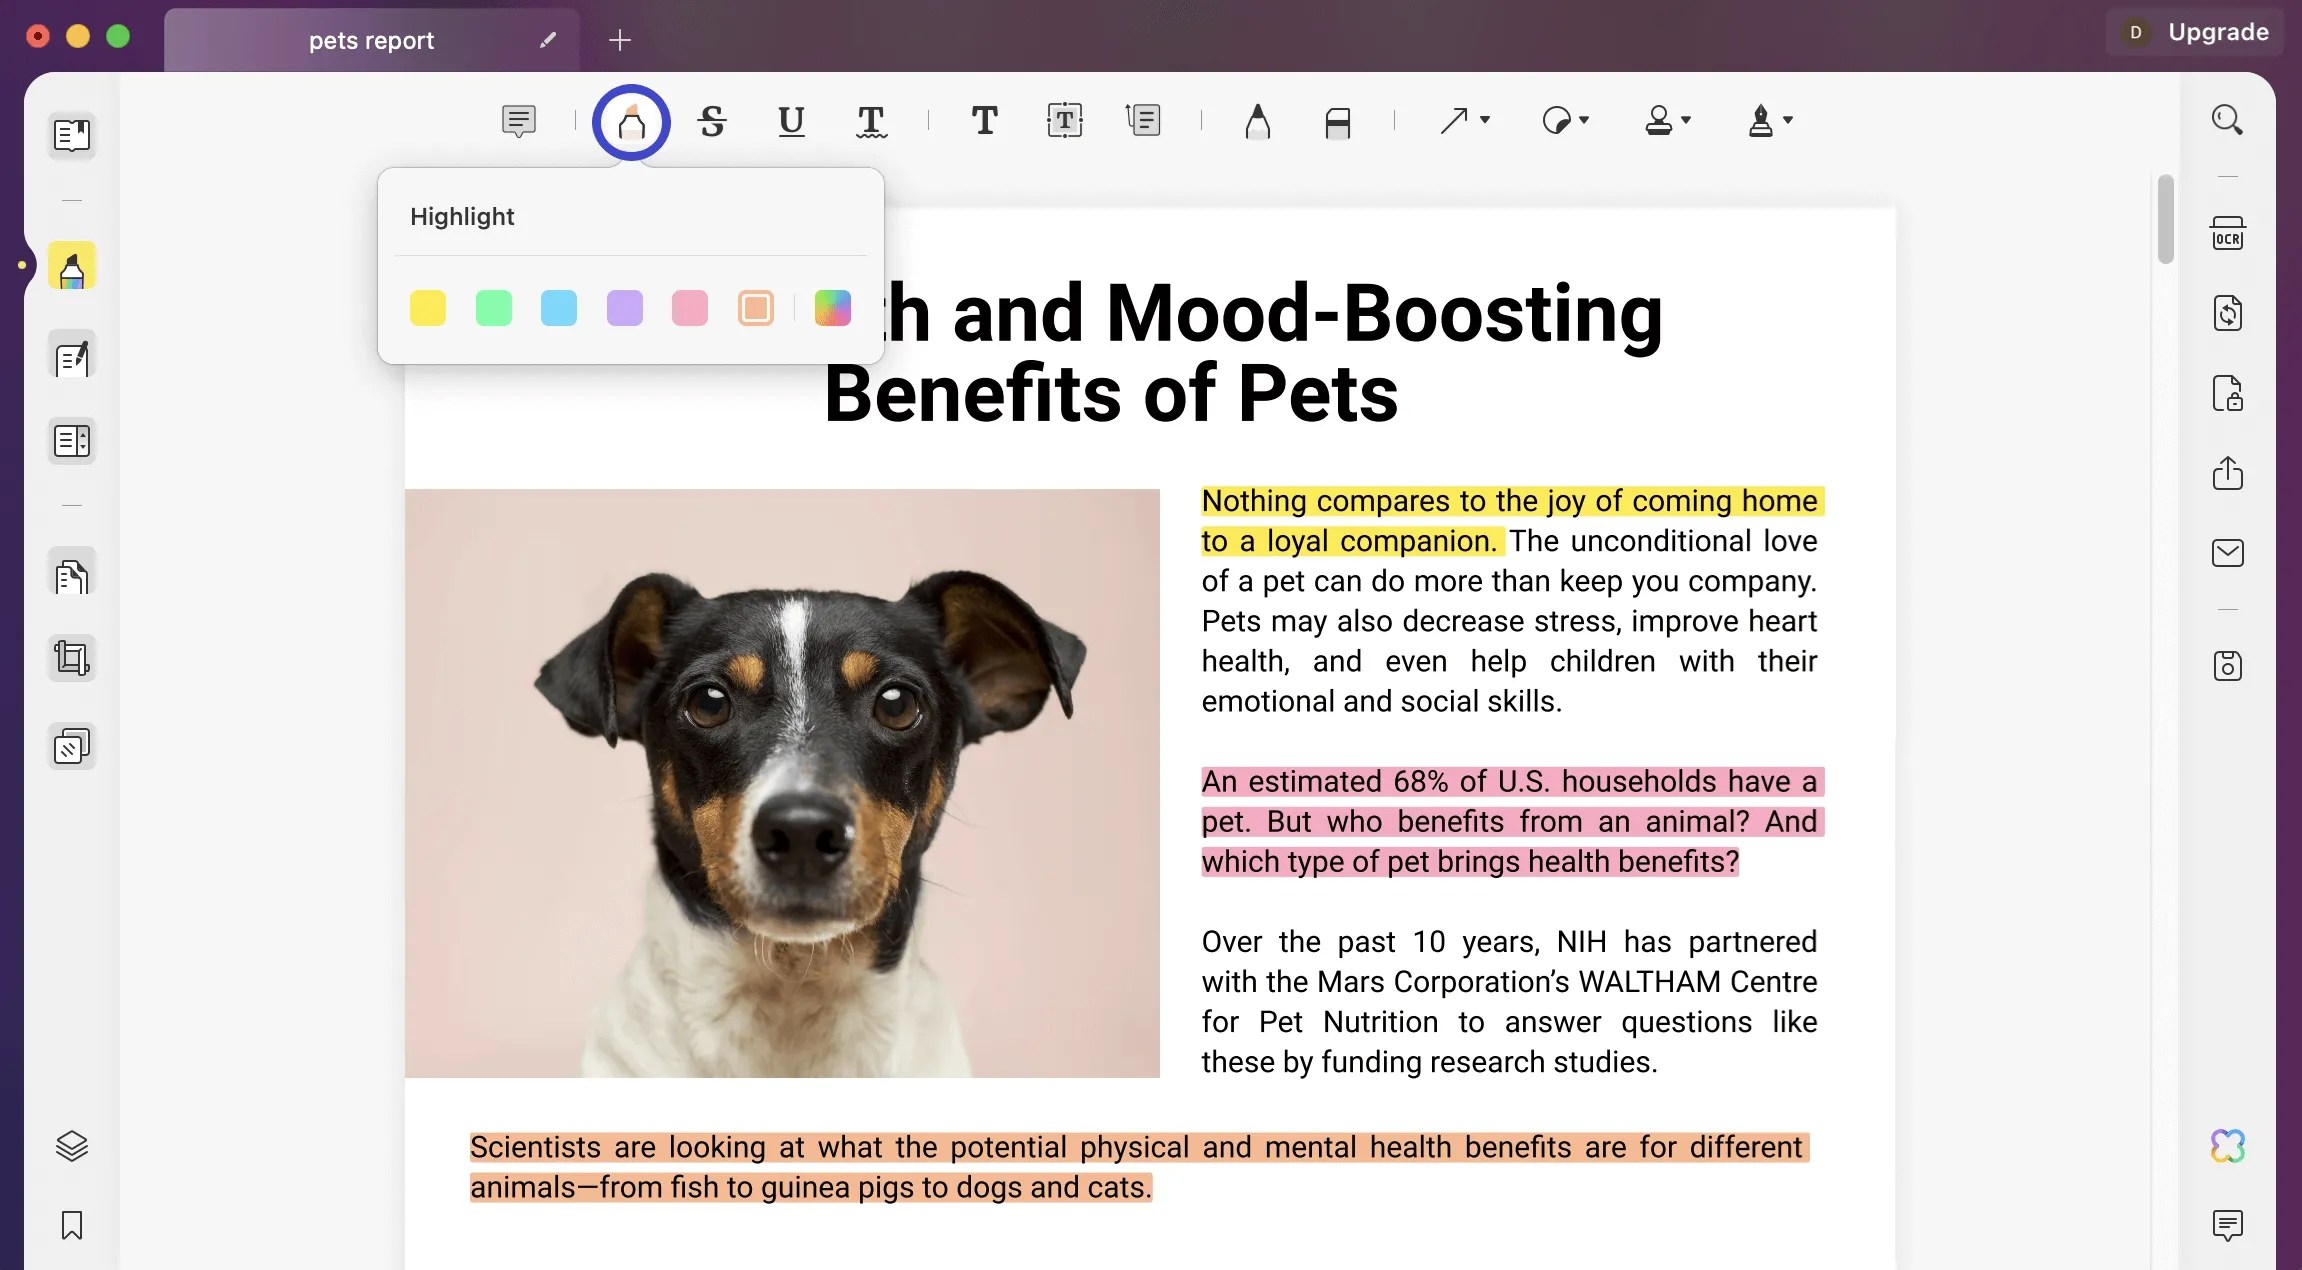Select the Underline annotation tool

pyautogui.click(x=790, y=121)
